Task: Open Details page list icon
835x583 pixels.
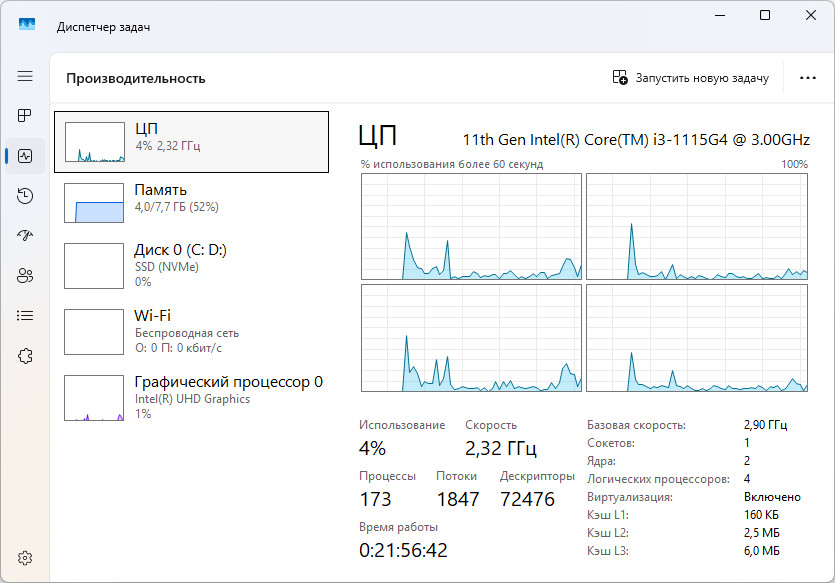Action: pos(25,316)
